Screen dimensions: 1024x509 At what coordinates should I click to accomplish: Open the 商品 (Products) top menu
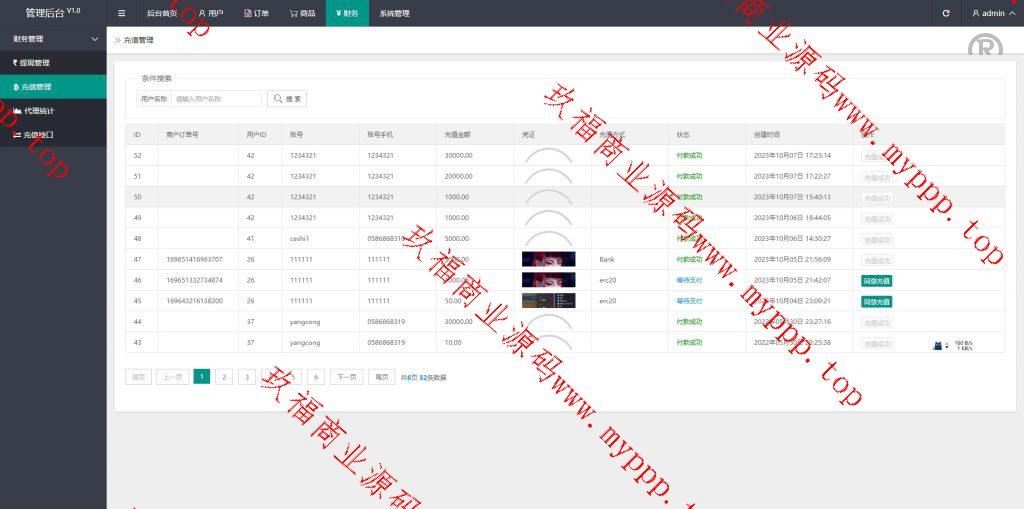pyautogui.click(x=302, y=13)
